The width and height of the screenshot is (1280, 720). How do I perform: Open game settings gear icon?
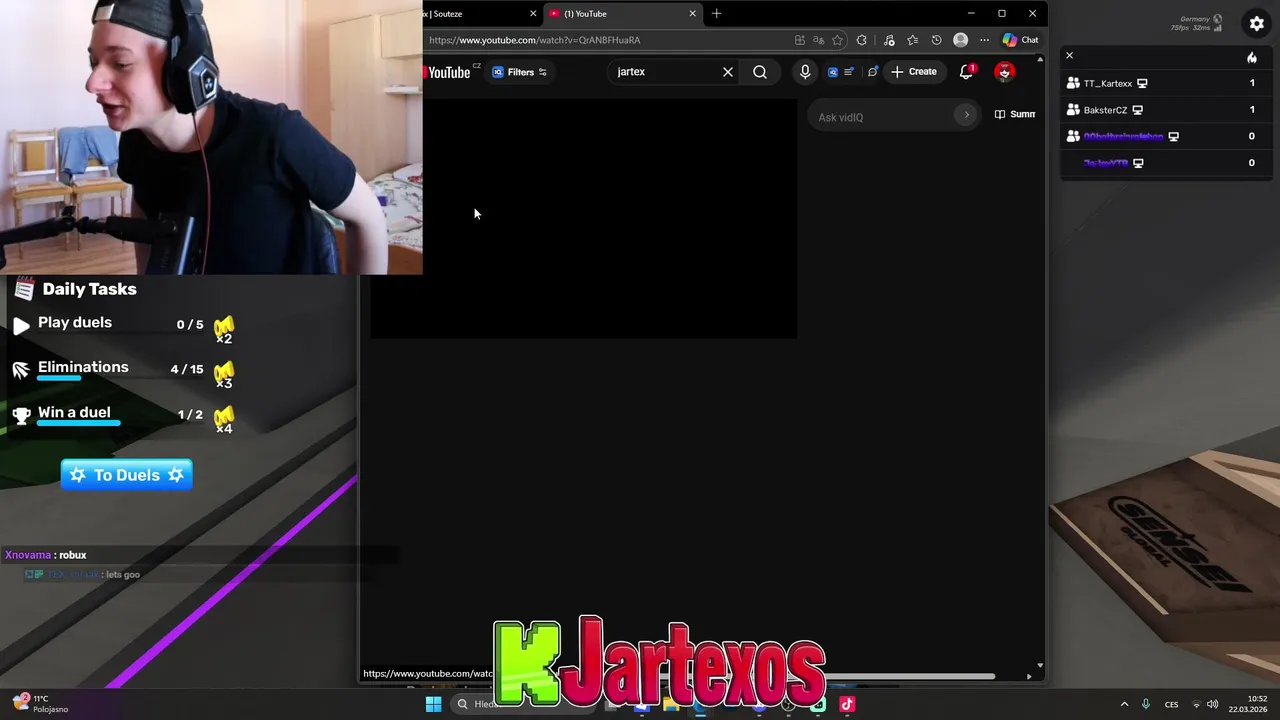[x=1257, y=23]
